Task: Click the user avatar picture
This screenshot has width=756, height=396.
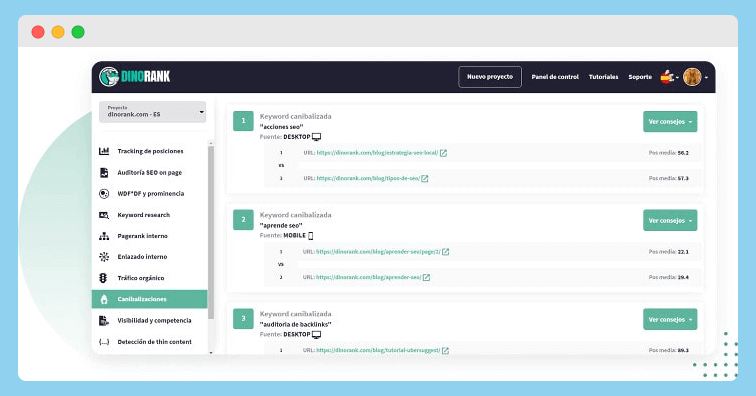Action: coord(692,77)
